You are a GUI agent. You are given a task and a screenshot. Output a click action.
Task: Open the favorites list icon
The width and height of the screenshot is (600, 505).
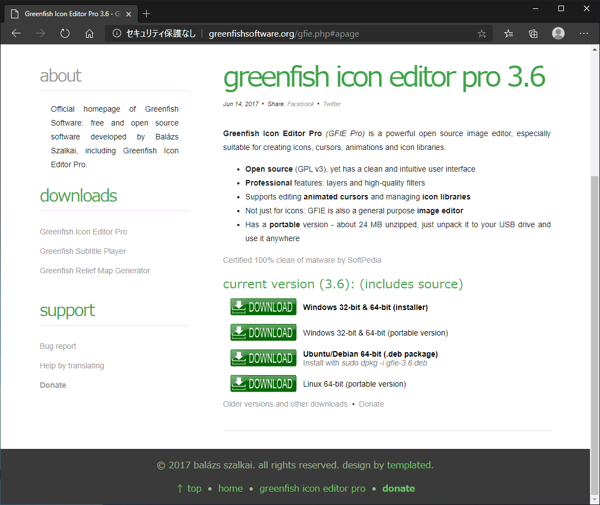point(508,34)
